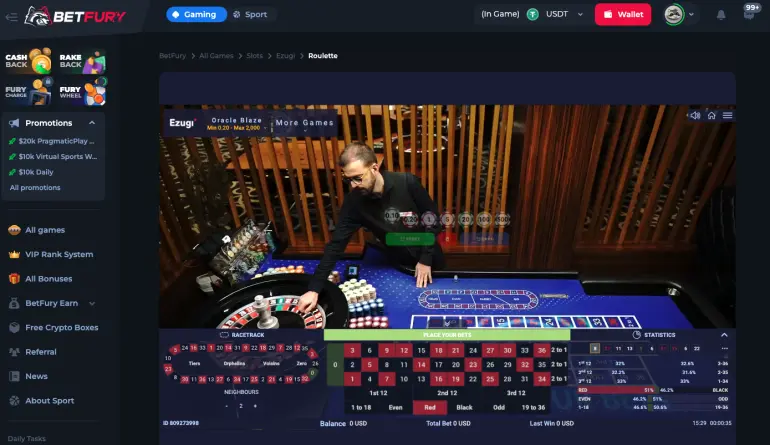The width and height of the screenshot is (770, 445).
Task: Open the USDT currency dropdown
Action: [x=580, y=15]
